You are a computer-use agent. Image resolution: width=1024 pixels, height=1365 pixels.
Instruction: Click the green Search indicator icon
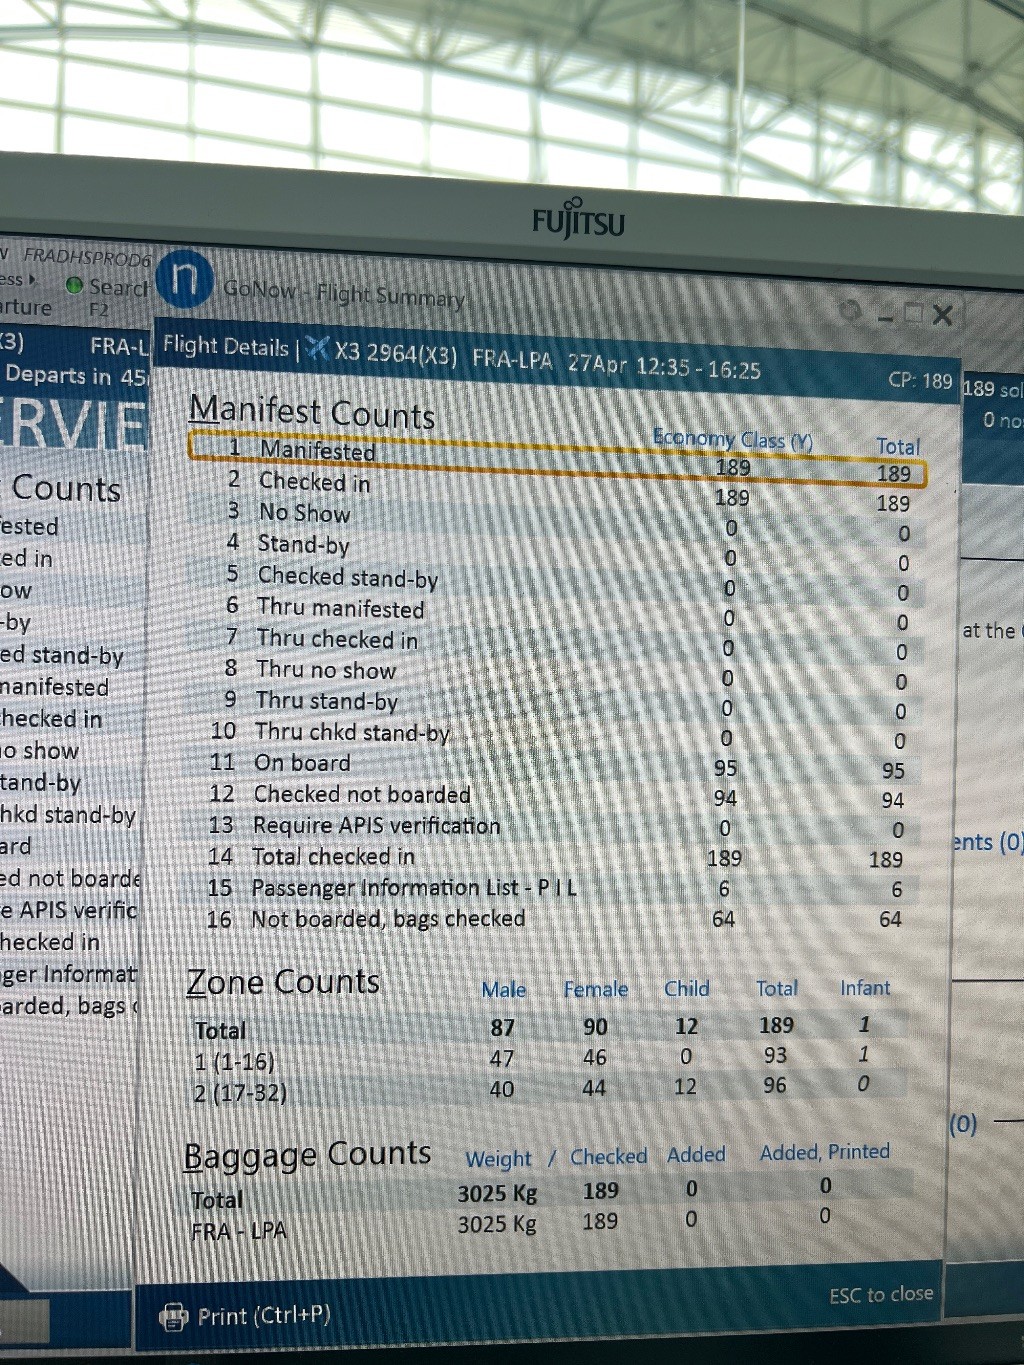[74, 285]
